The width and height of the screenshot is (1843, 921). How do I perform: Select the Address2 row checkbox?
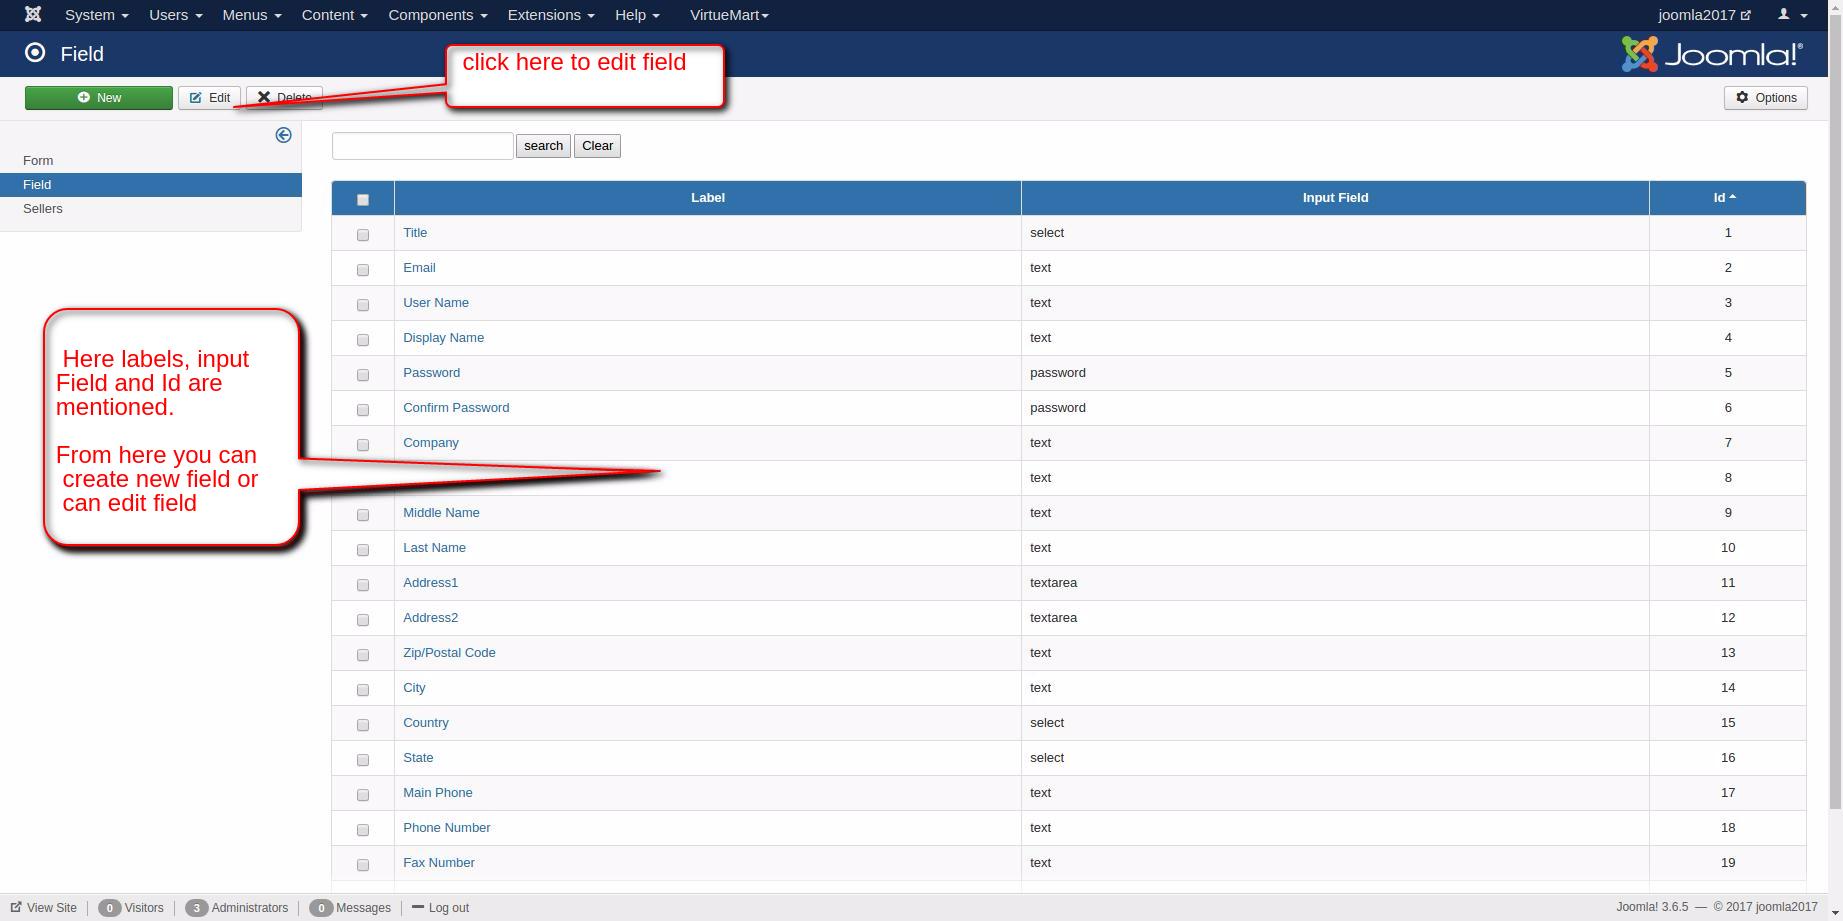pos(363,620)
